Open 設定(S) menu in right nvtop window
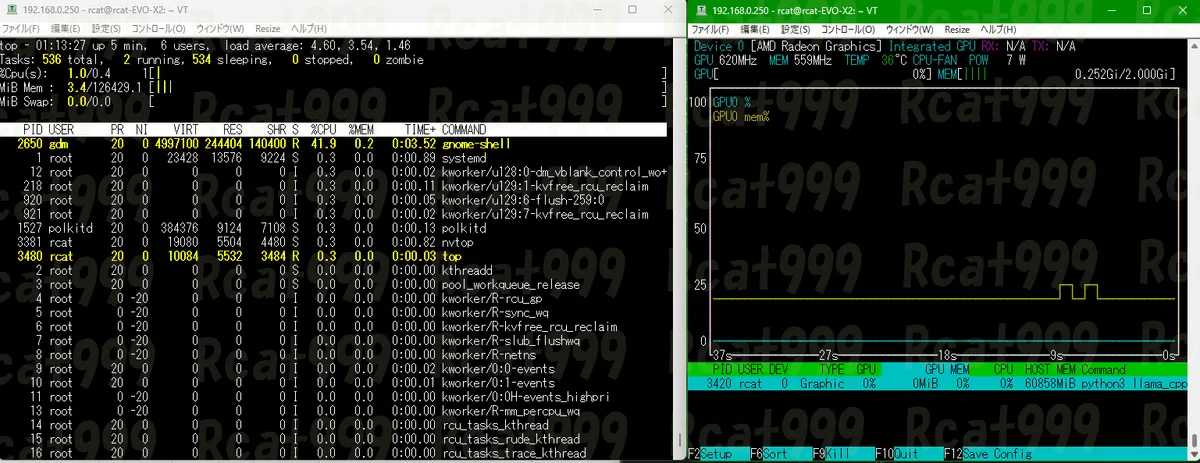1200x463 pixels. click(798, 29)
